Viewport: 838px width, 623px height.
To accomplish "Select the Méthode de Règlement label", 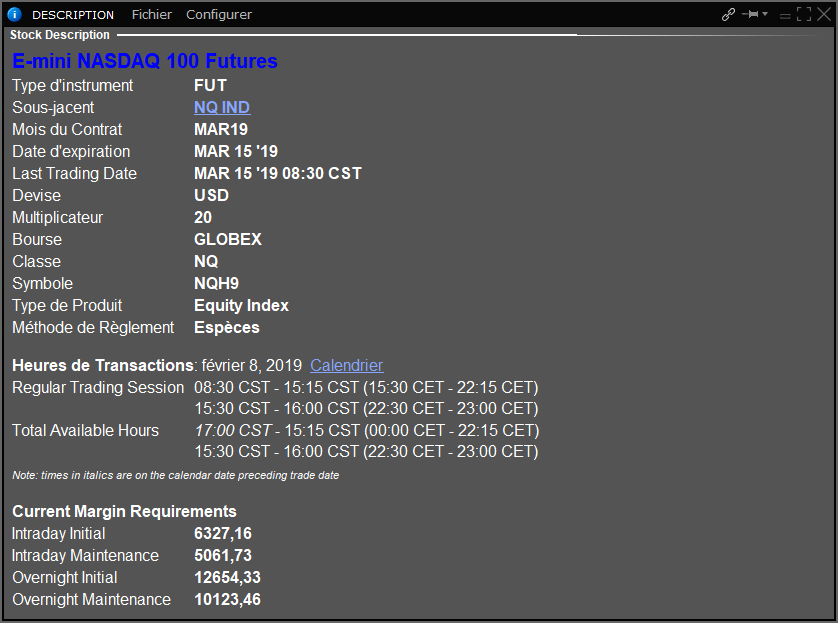I will (x=93, y=328).
